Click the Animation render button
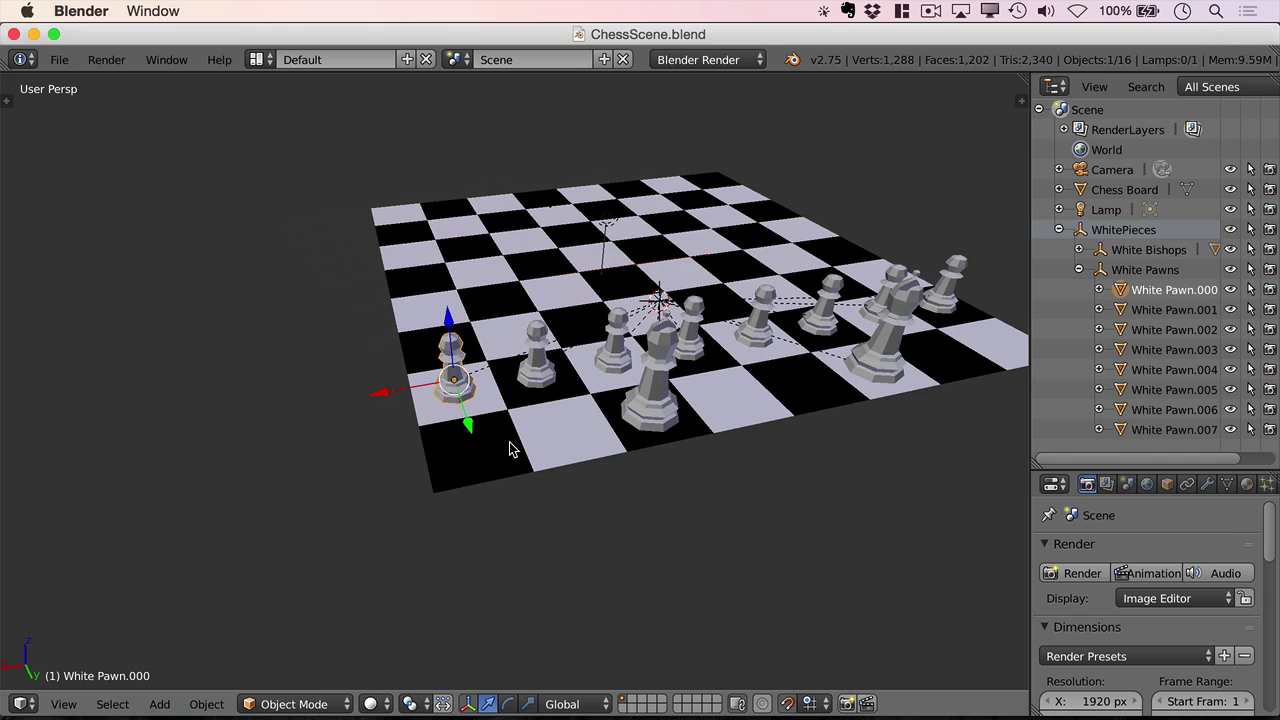Image resolution: width=1280 pixels, height=720 pixels. pos(1147,573)
